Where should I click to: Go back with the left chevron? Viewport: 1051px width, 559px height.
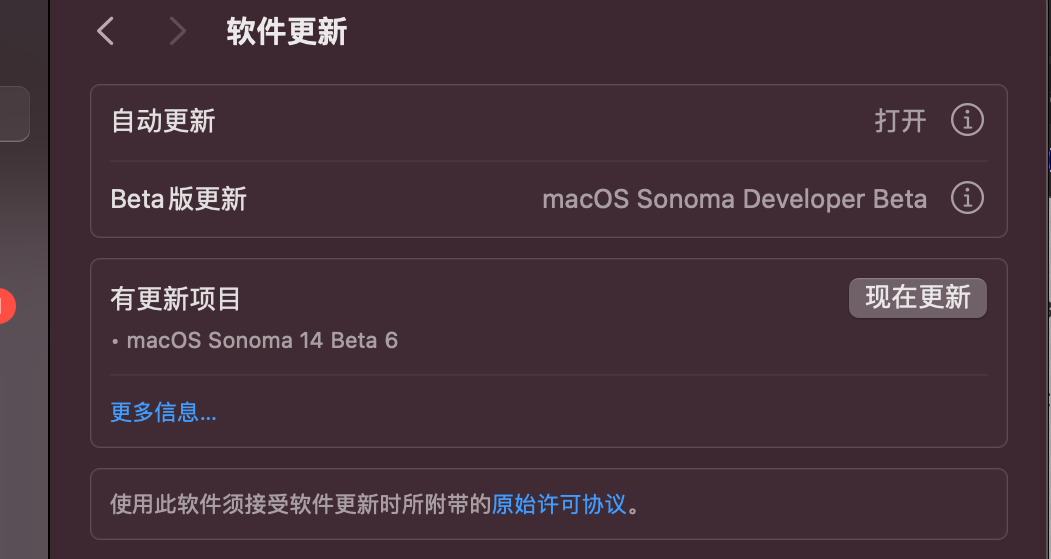pyautogui.click(x=105, y=32)
